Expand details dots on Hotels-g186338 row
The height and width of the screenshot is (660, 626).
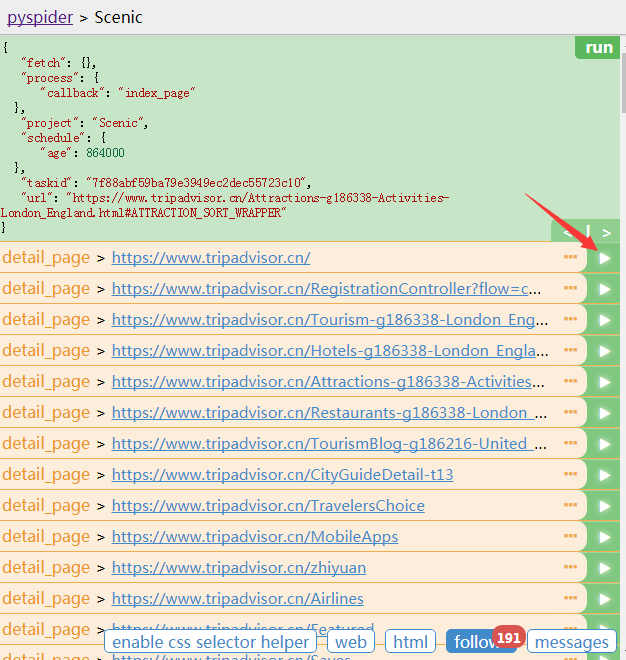pos(570,350)
